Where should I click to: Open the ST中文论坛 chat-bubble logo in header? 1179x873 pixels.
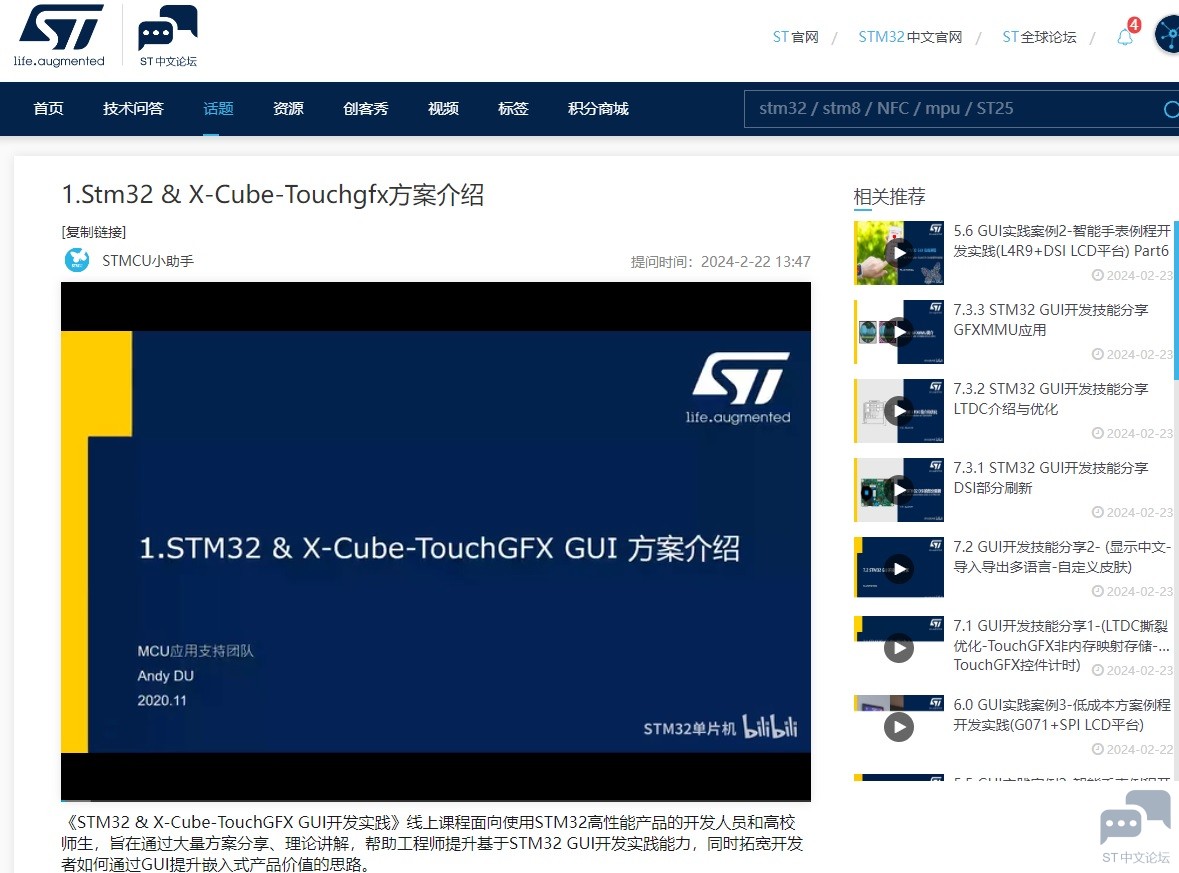[168, 35]
